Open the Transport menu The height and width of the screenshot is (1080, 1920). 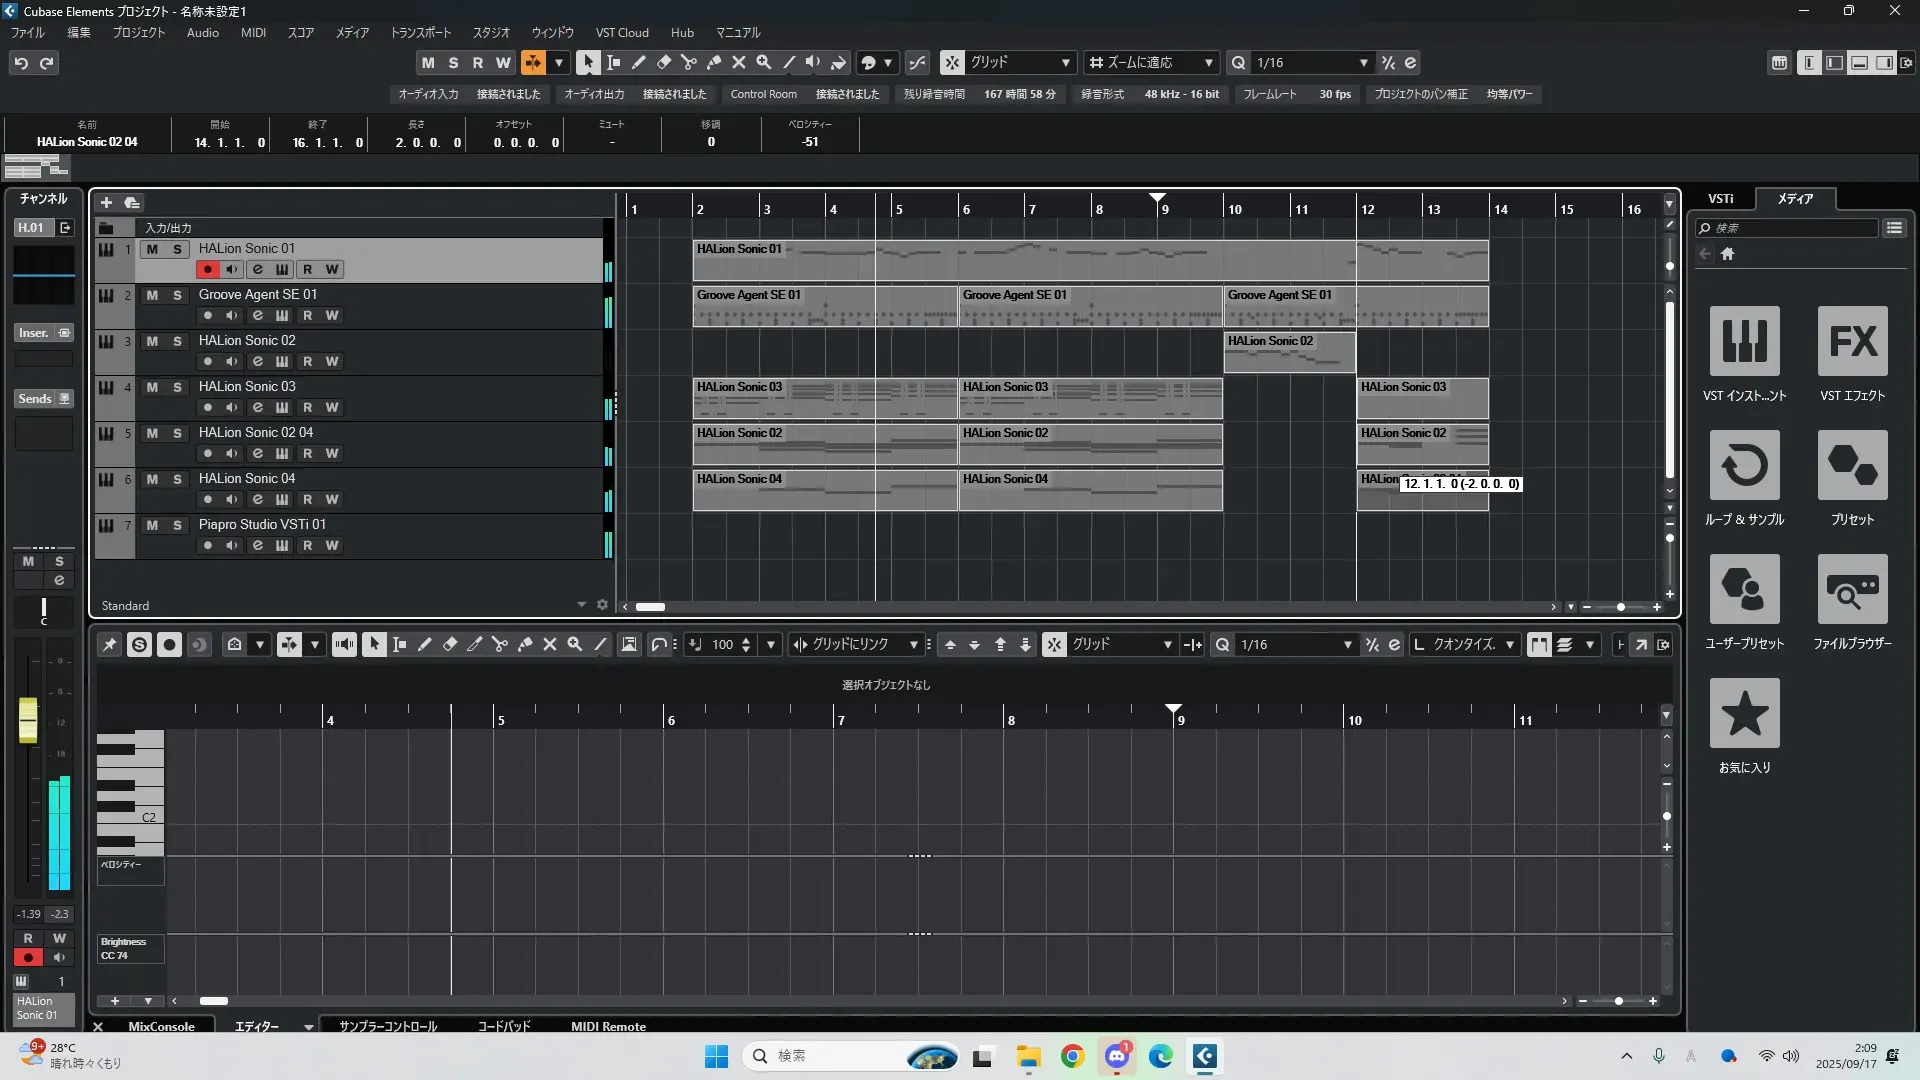(x=420, y=33)
